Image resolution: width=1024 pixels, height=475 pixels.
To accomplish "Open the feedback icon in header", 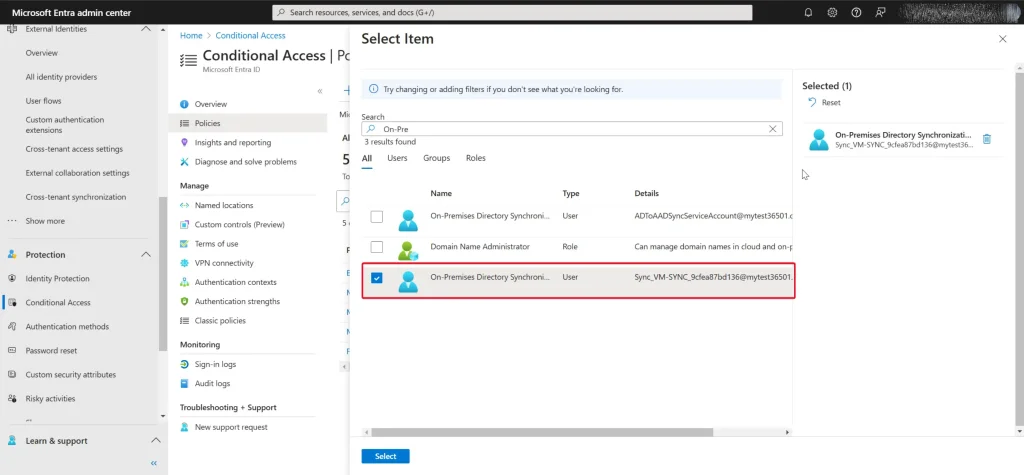I will click(x=880, y=12).
